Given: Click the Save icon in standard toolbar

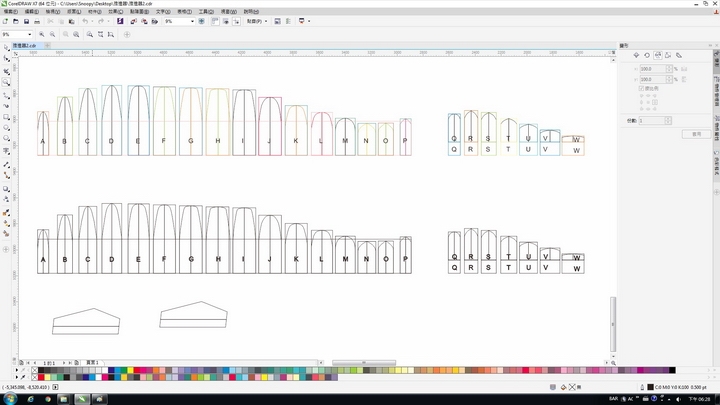Looking at the screenshot, I should (x=27, y=21).
